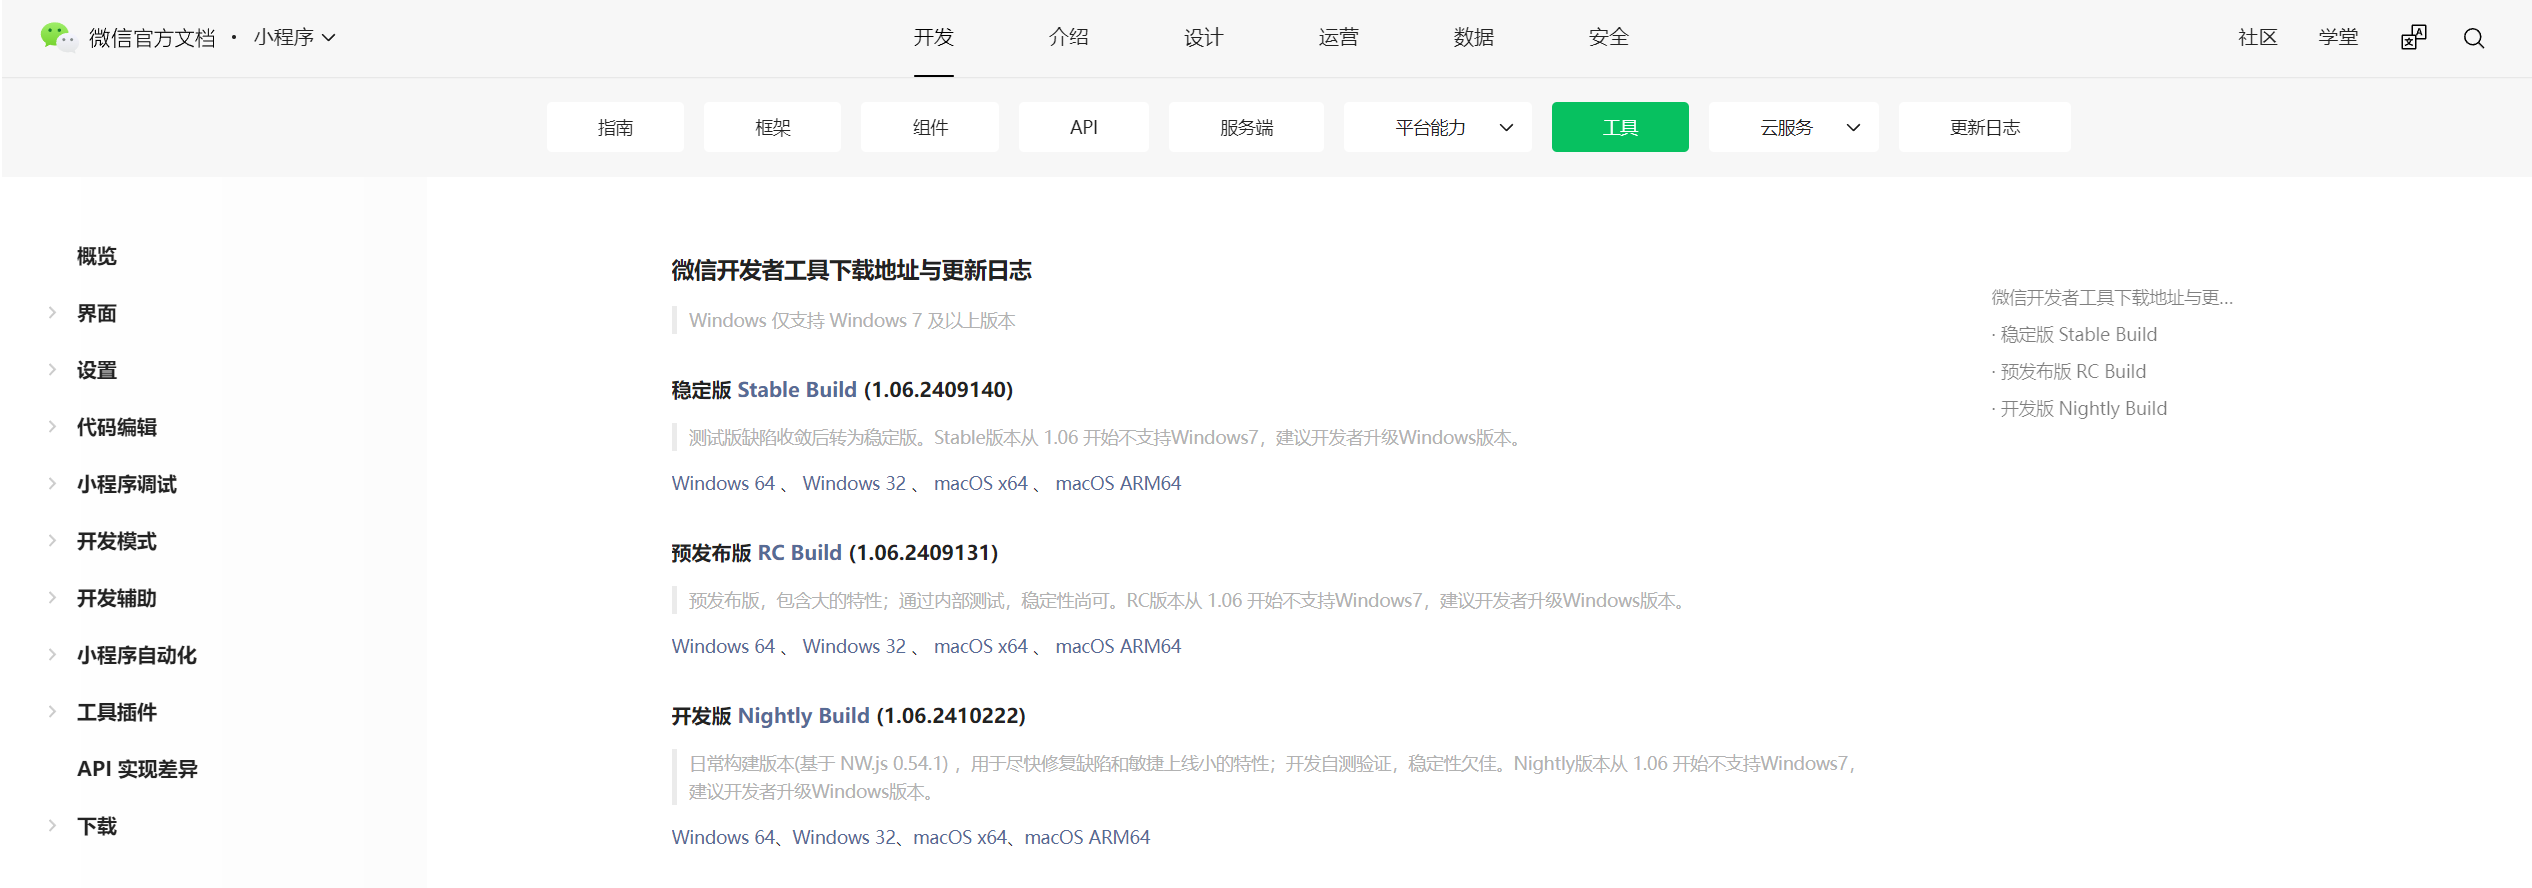Screen dimensions: 2532x888
Task: Switch to the 数据 top tab
Action: [x=1474, y=37]
